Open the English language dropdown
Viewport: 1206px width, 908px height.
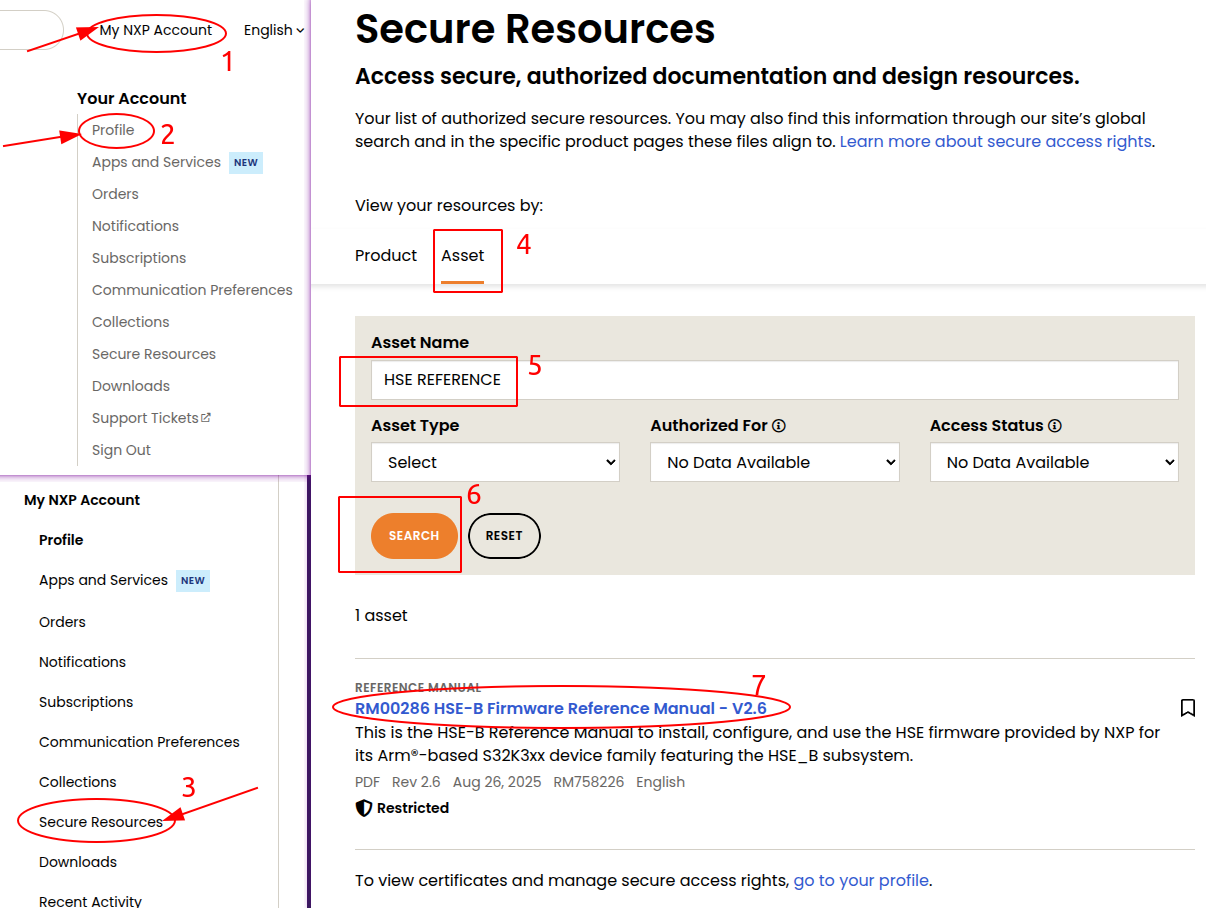273,30
